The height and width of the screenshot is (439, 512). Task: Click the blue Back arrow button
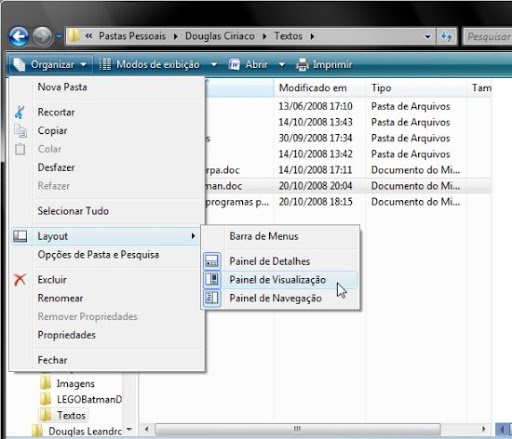tap(19, 36)
